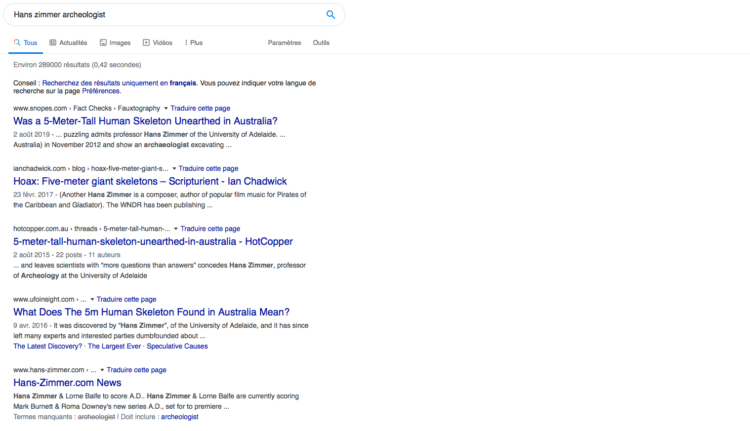Open Paramètres
Screen dimensions: 750x431
tap(284, 43)
